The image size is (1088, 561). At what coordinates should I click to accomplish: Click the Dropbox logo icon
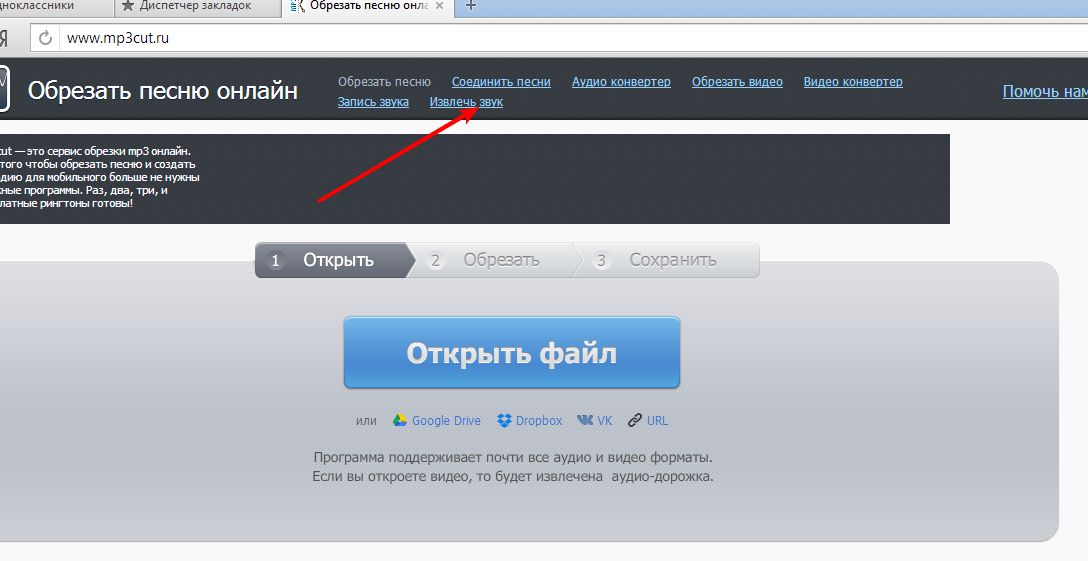[x=505, y=421]
